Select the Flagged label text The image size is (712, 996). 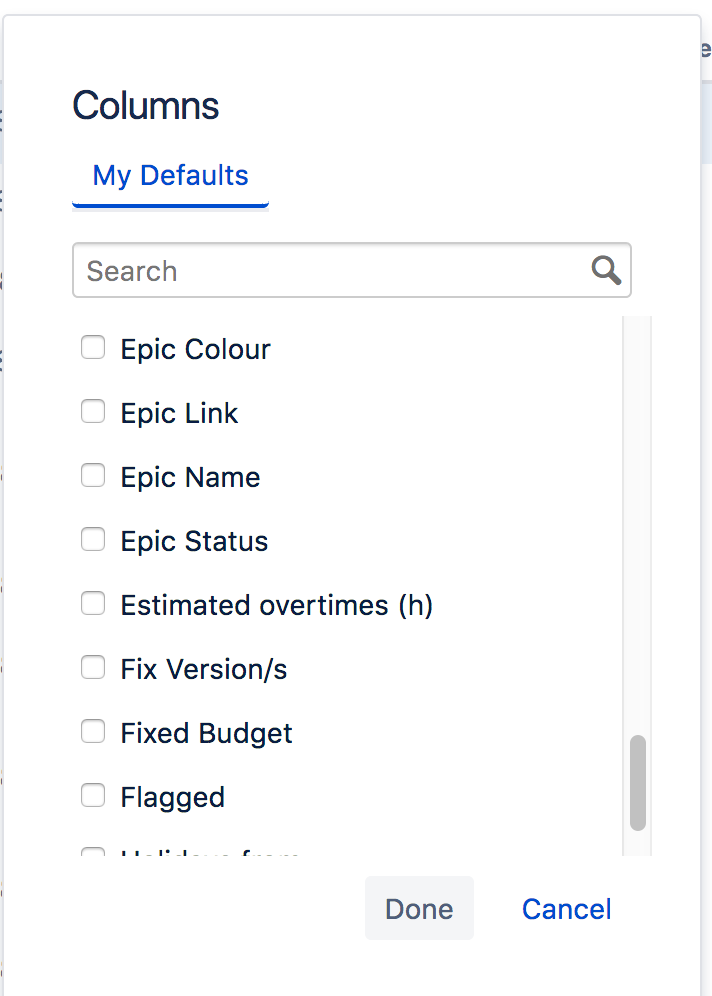[x=173, y=797]
